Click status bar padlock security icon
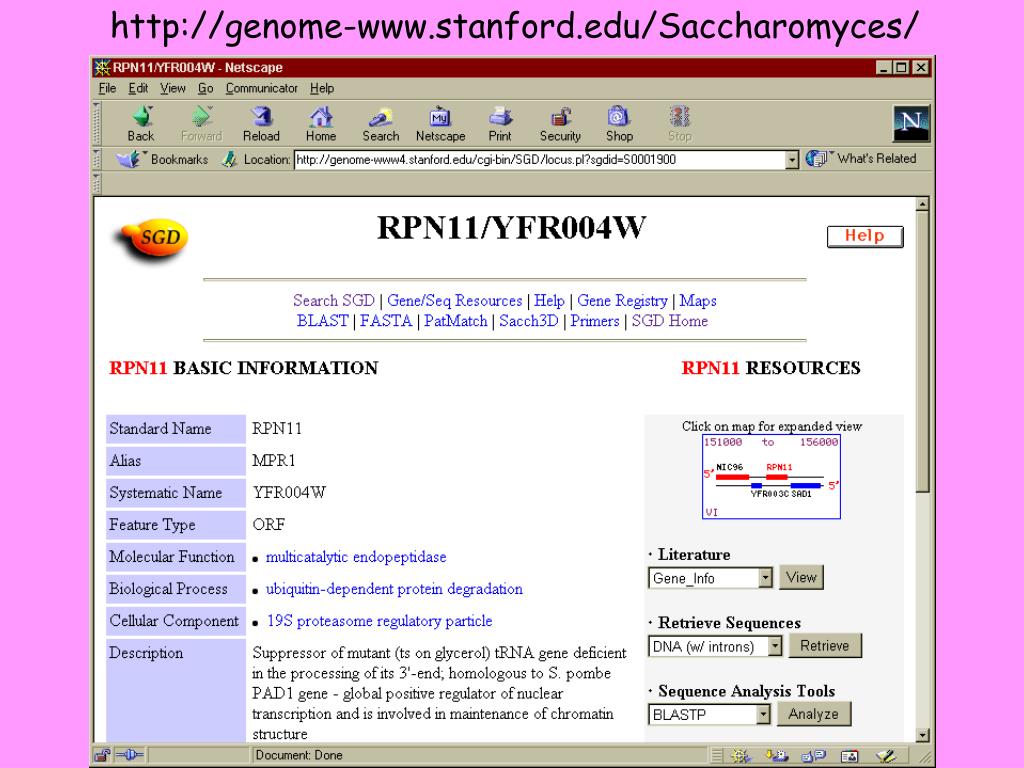Image resolution: width=1024 pixels, height=768 pixels. click(x=102, y=756)
